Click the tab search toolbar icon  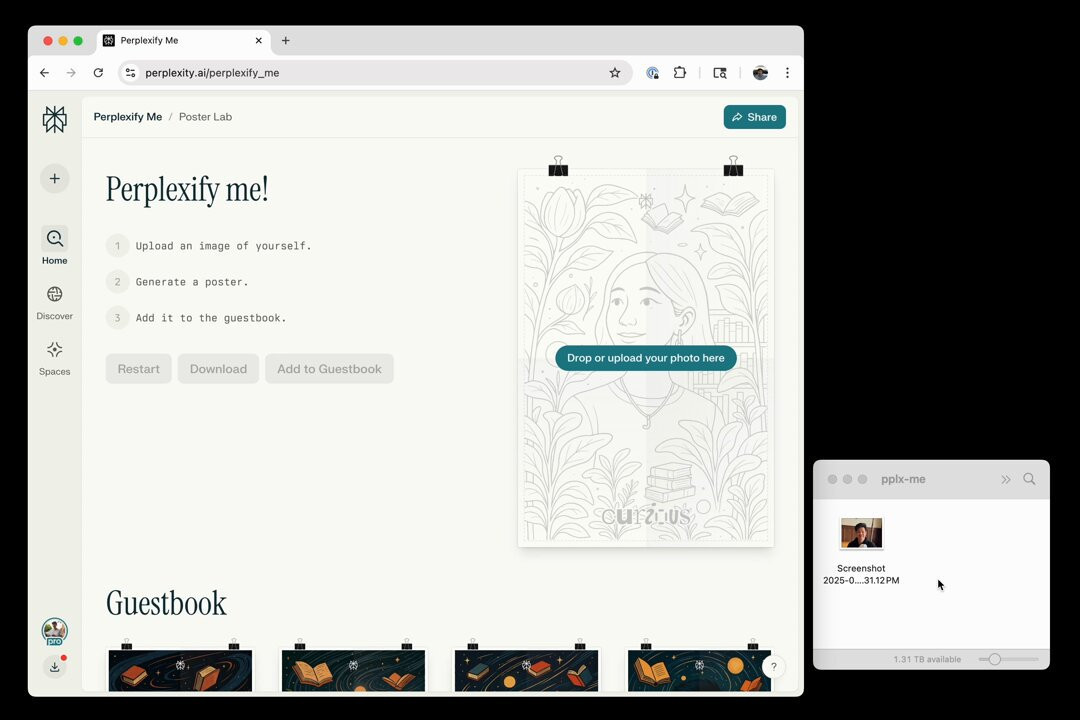pos(720,72)
